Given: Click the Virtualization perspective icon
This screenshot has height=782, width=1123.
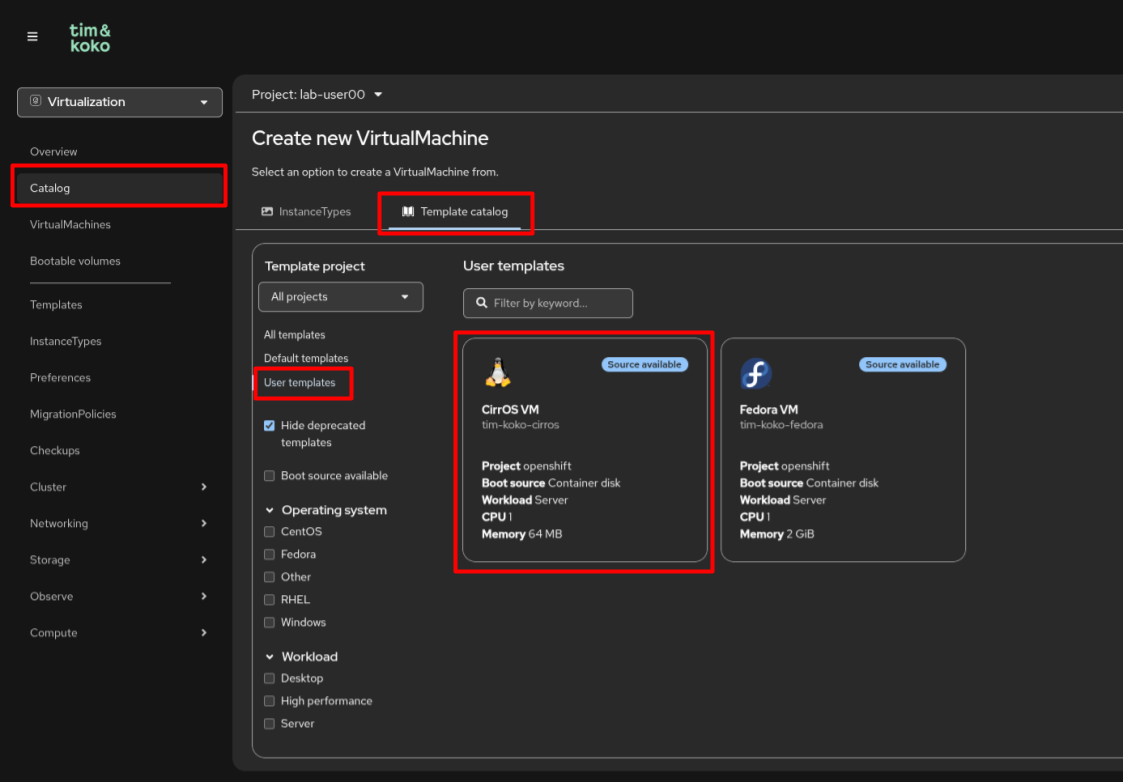Looking at the screenshot, I should click(x=35, y=101).
